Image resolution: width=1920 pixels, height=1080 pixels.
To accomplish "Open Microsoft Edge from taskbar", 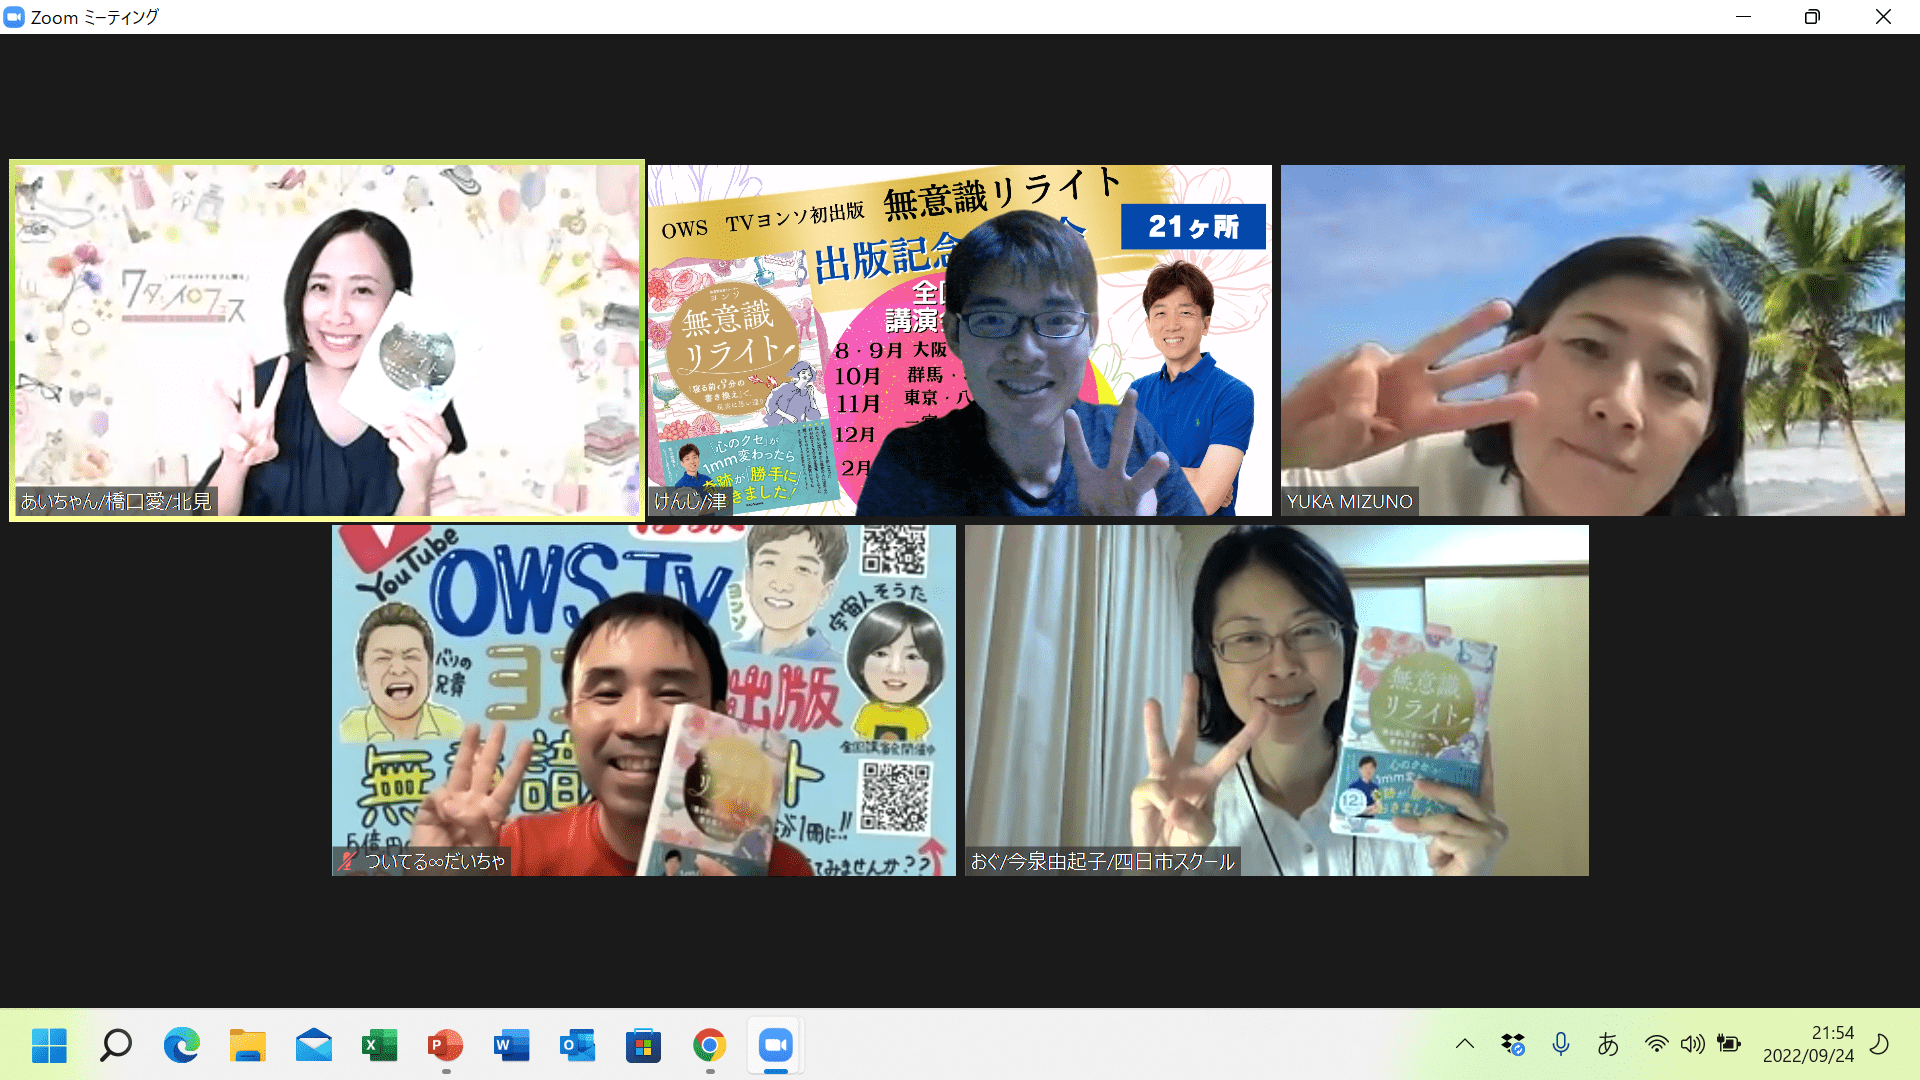I will 181,1046.
